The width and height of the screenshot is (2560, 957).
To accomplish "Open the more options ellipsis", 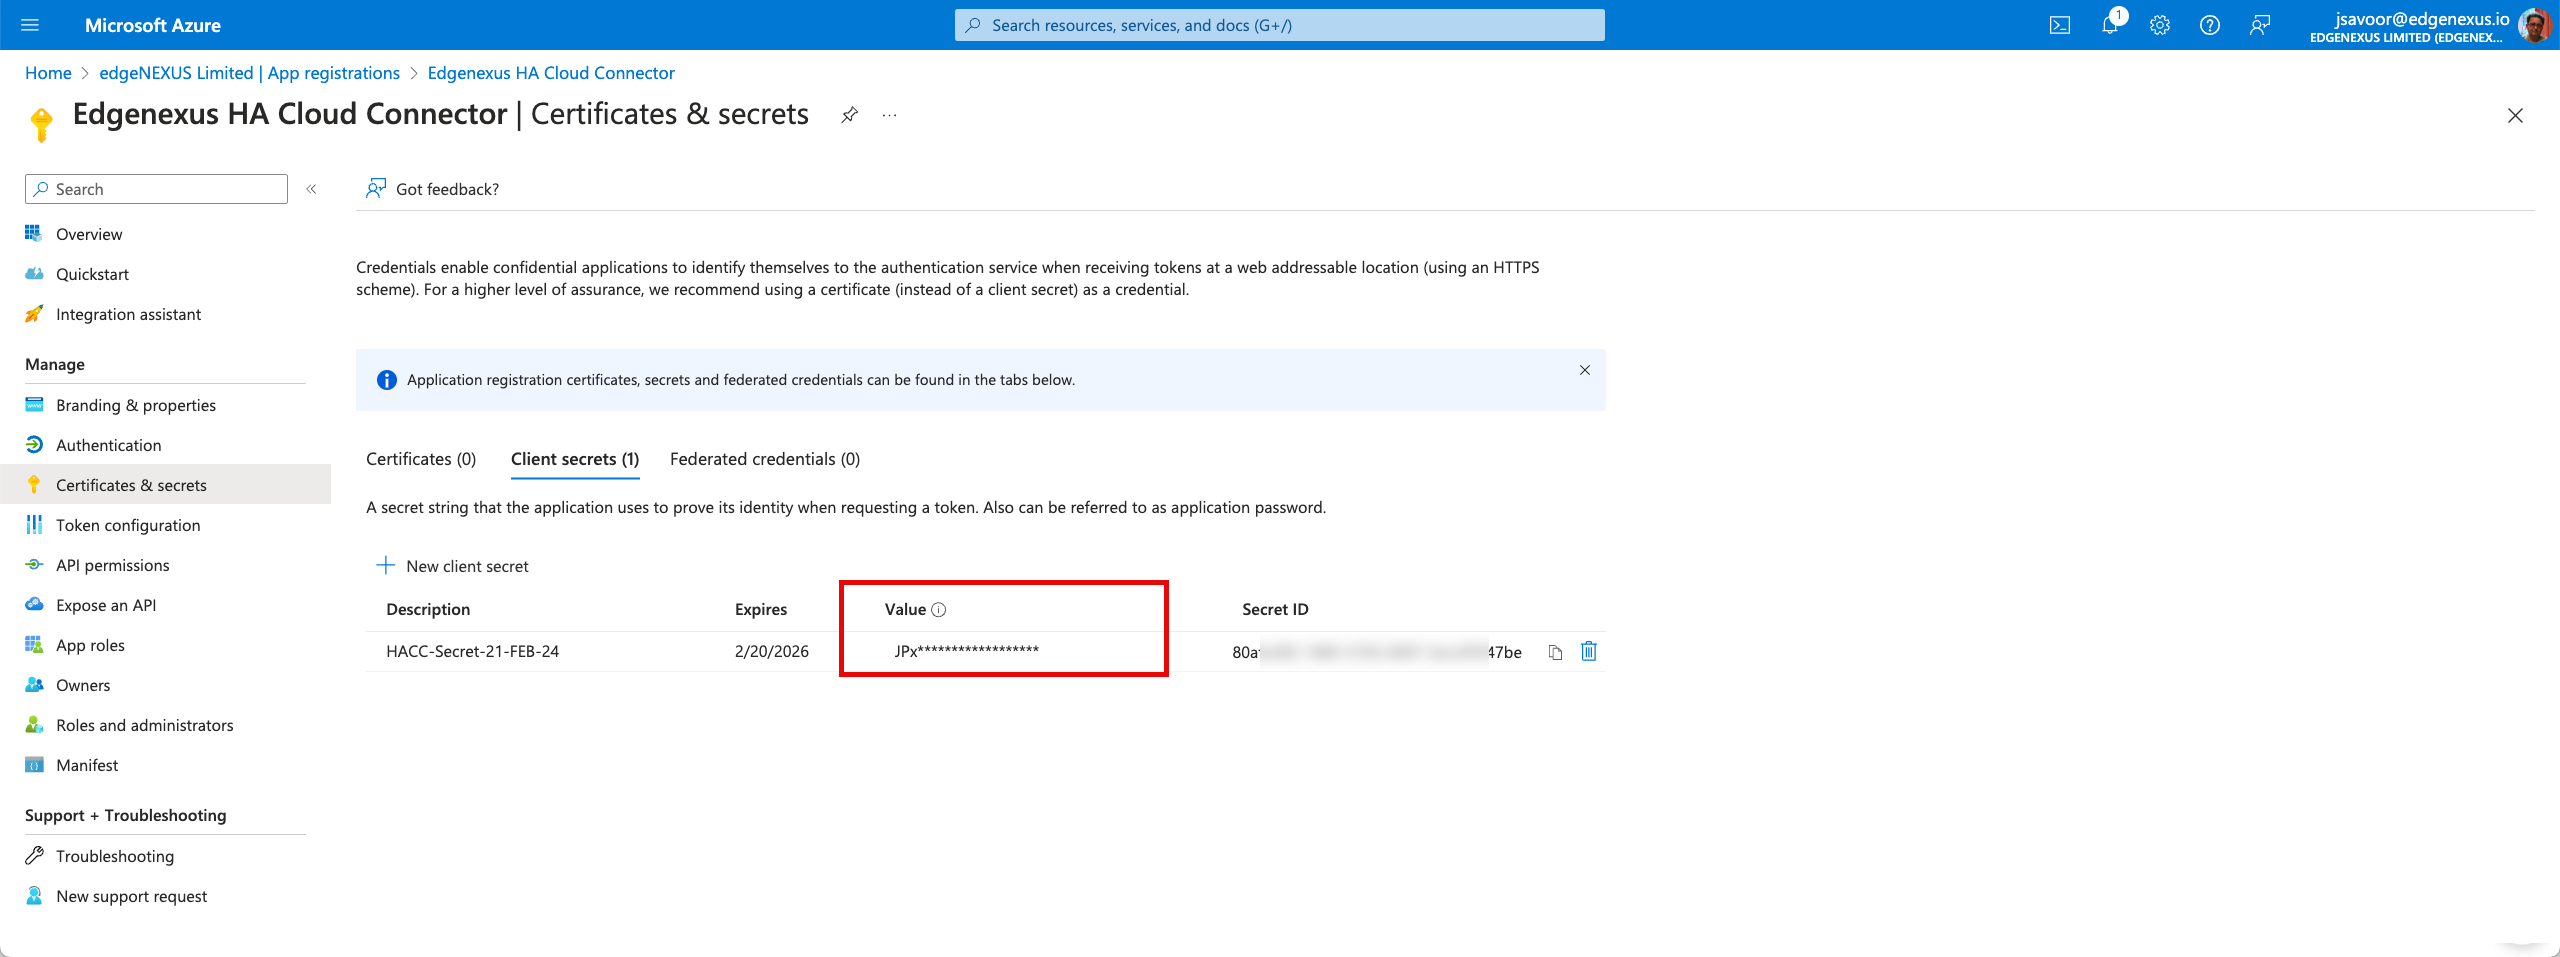I will click(889, 115).
